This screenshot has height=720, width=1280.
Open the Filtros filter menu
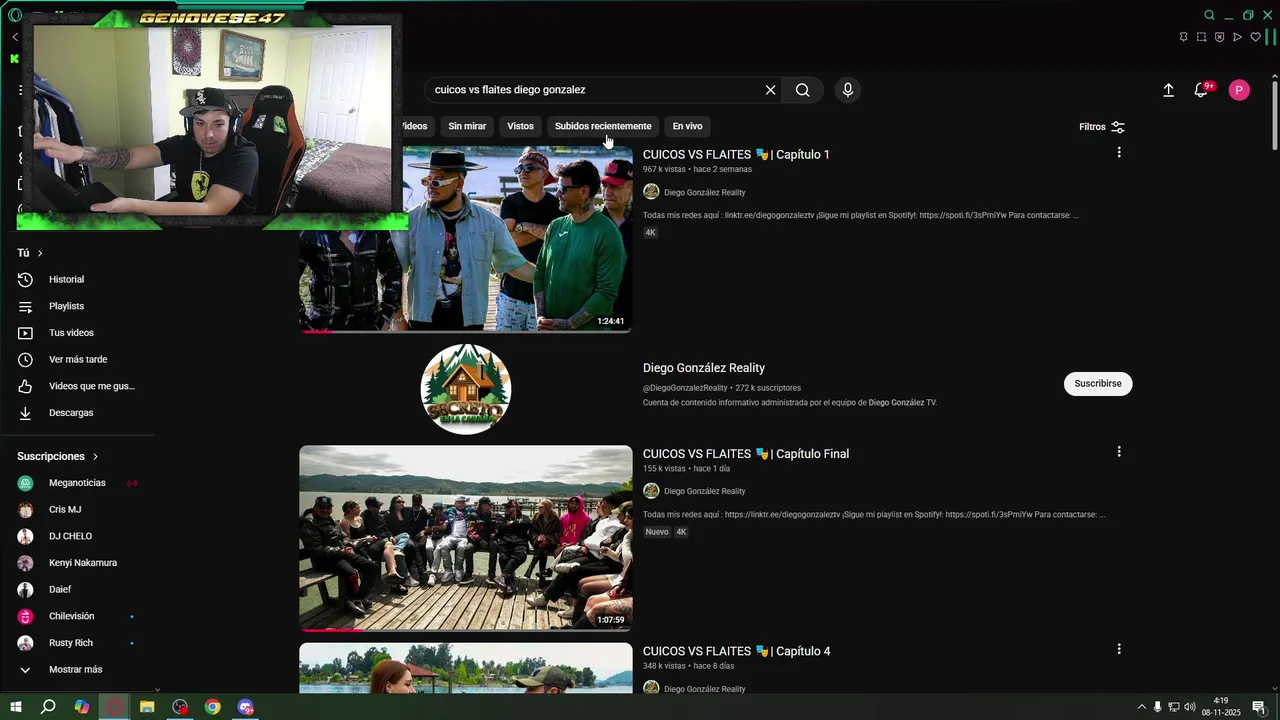1102,127
